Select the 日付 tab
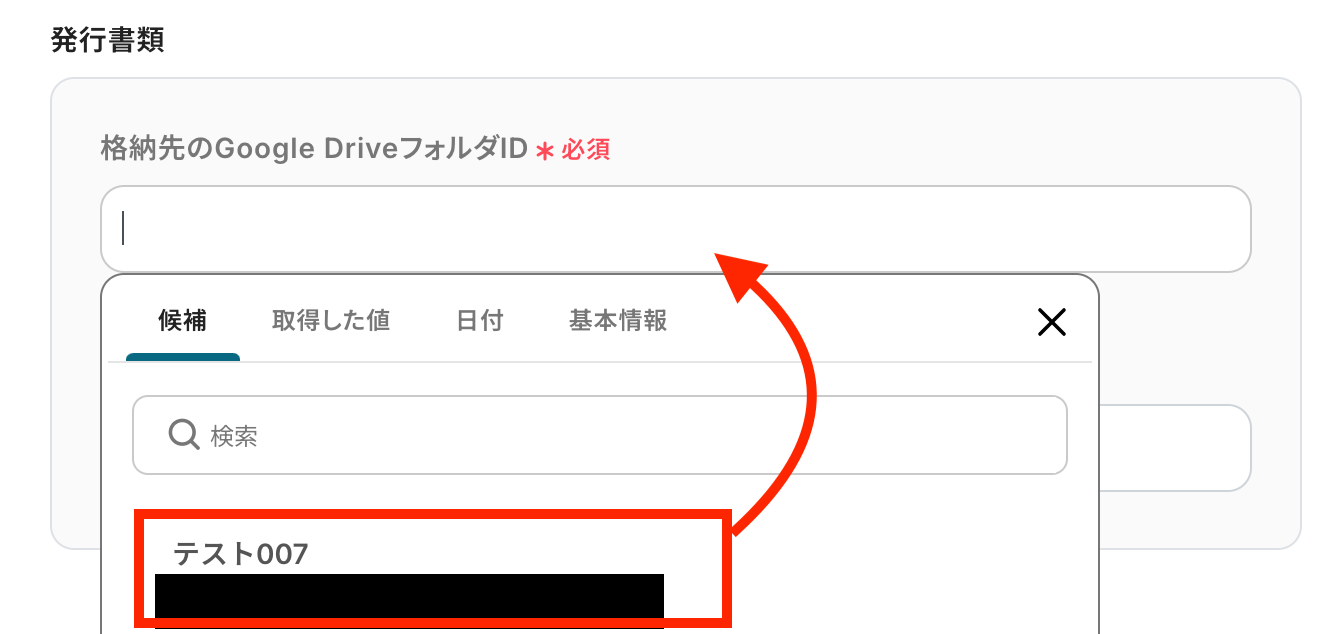The image size is (1342, 634). pos(480,321)
